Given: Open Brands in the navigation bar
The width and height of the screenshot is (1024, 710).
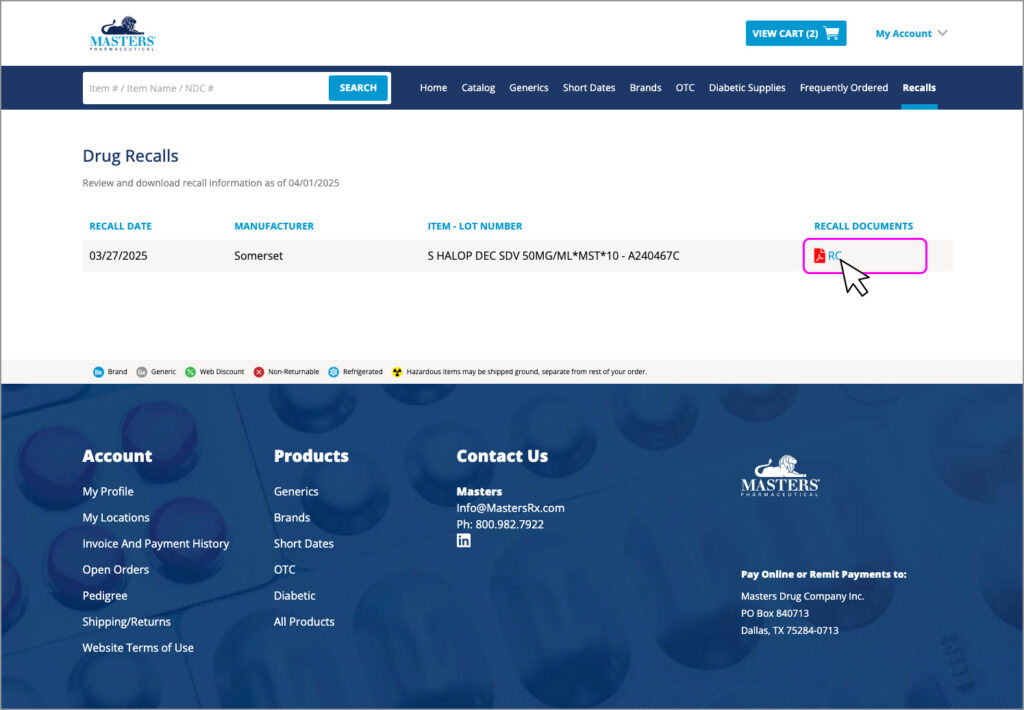Looking at the screenshot, I should tap(645, 88).
